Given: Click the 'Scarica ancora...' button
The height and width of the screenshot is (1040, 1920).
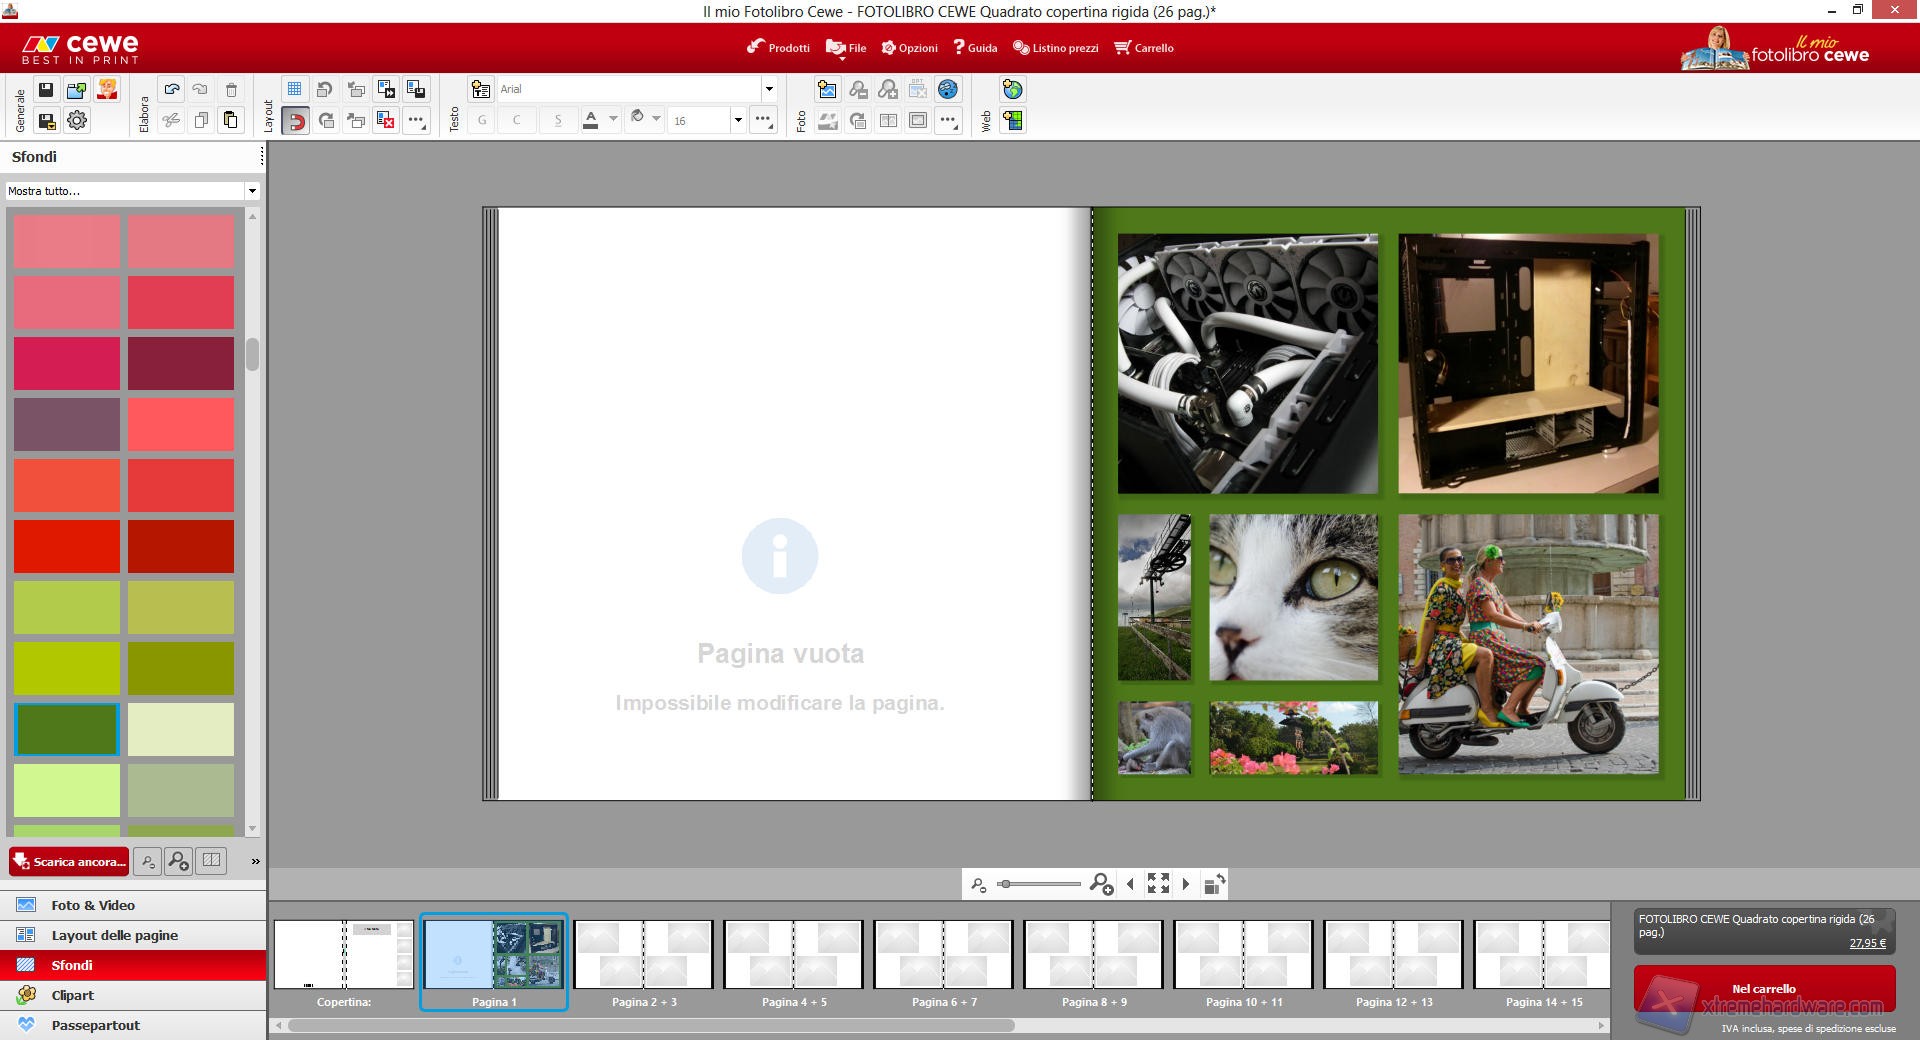Looking at the screenshot, I should pos(69,862).
